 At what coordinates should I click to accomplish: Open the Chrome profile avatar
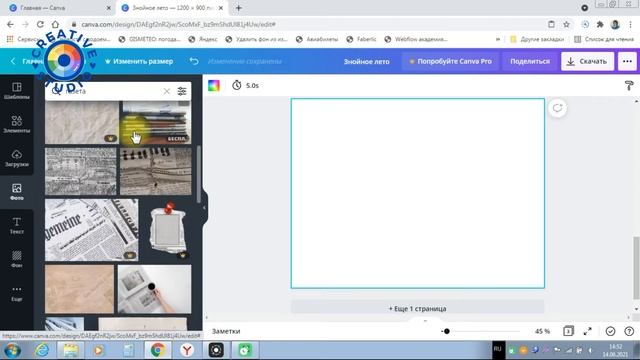(615, 24)
